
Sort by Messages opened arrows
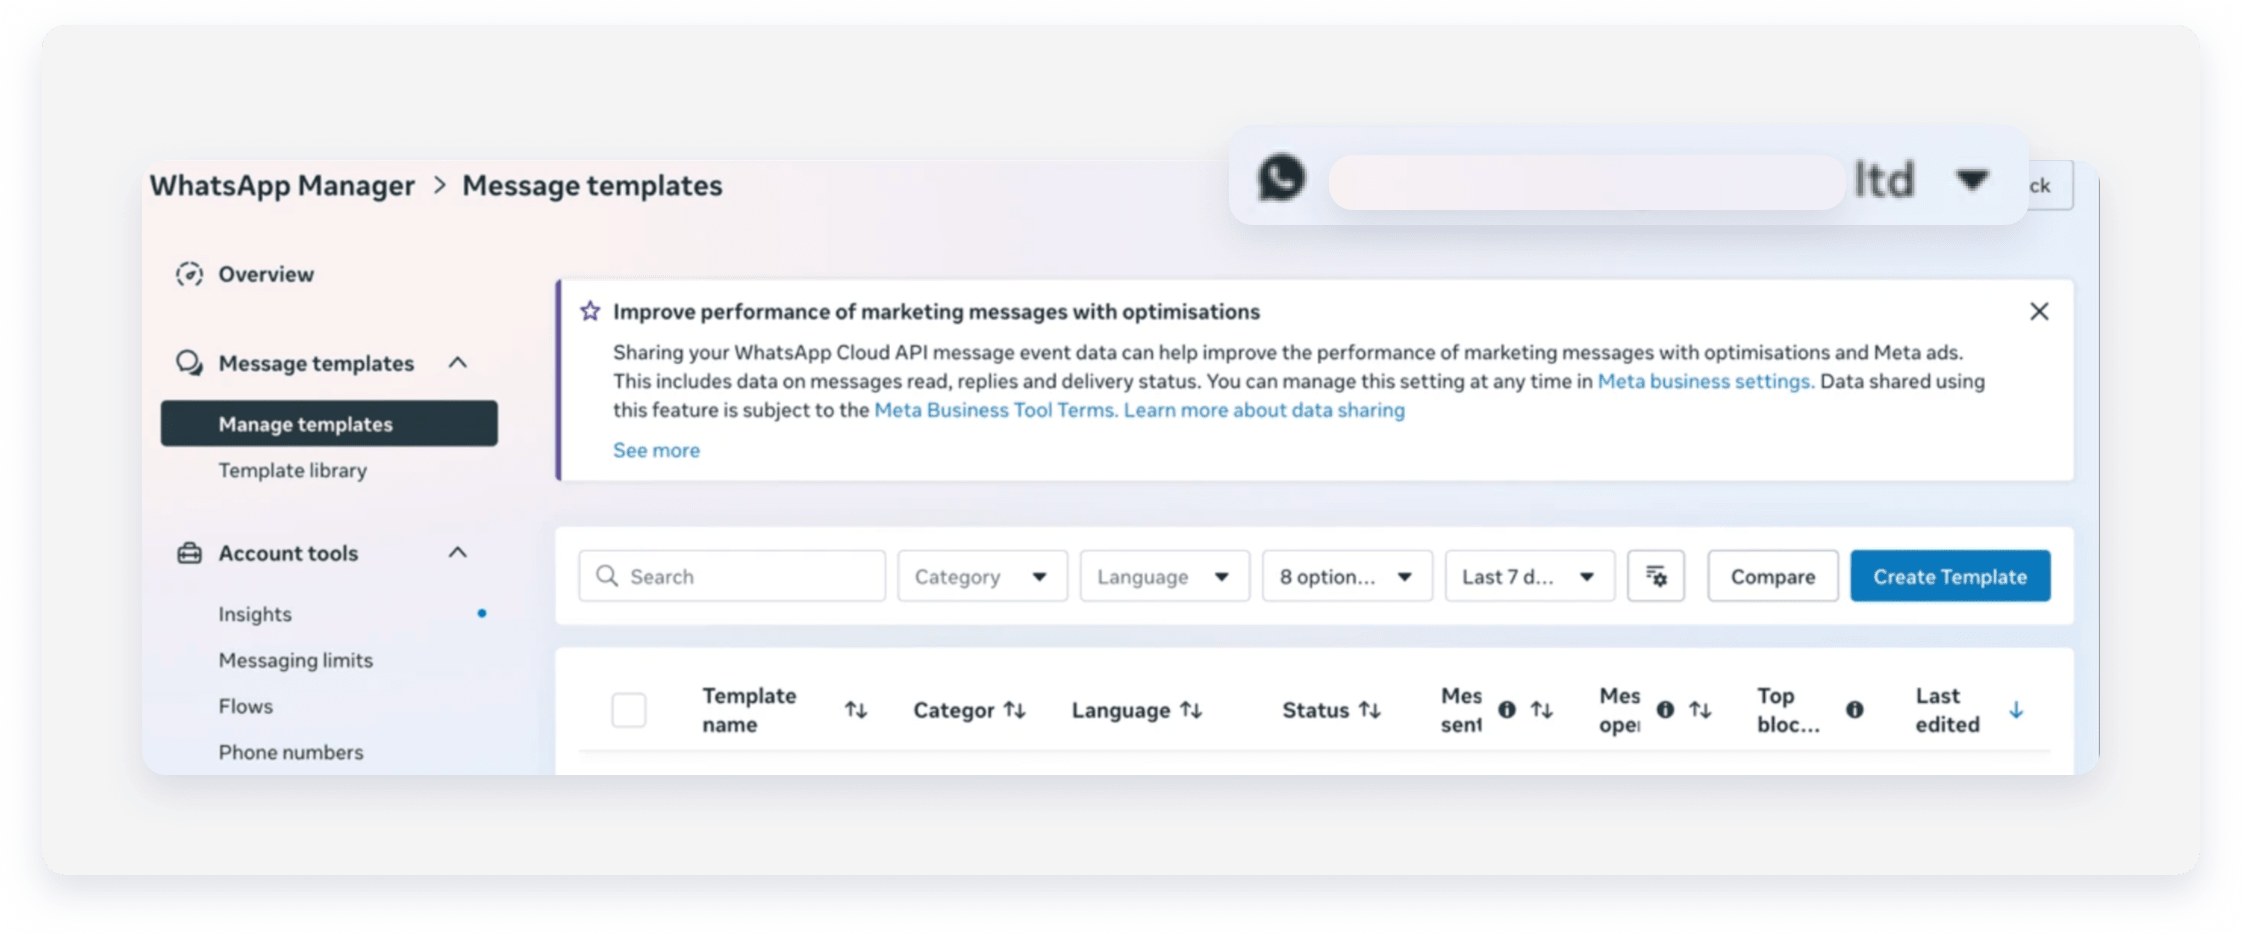click(x=1700, y=710)
